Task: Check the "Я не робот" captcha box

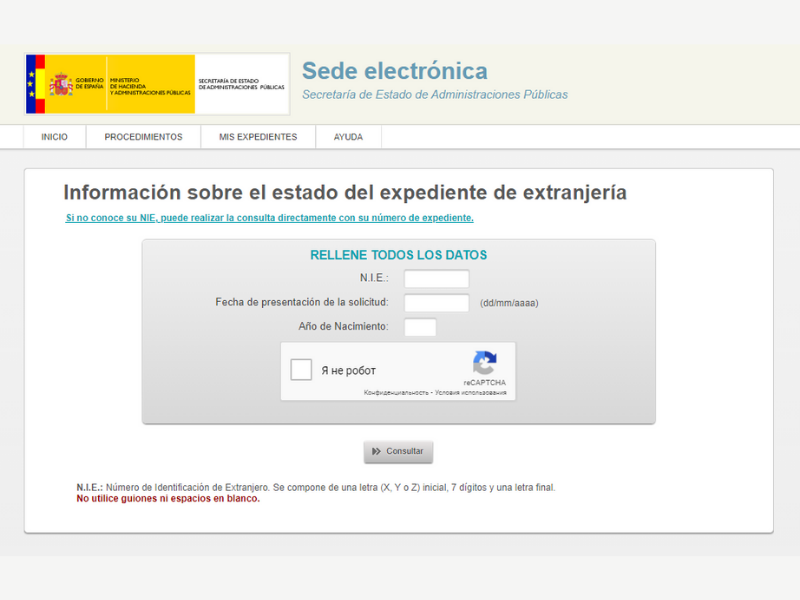Action: (301, 370)
